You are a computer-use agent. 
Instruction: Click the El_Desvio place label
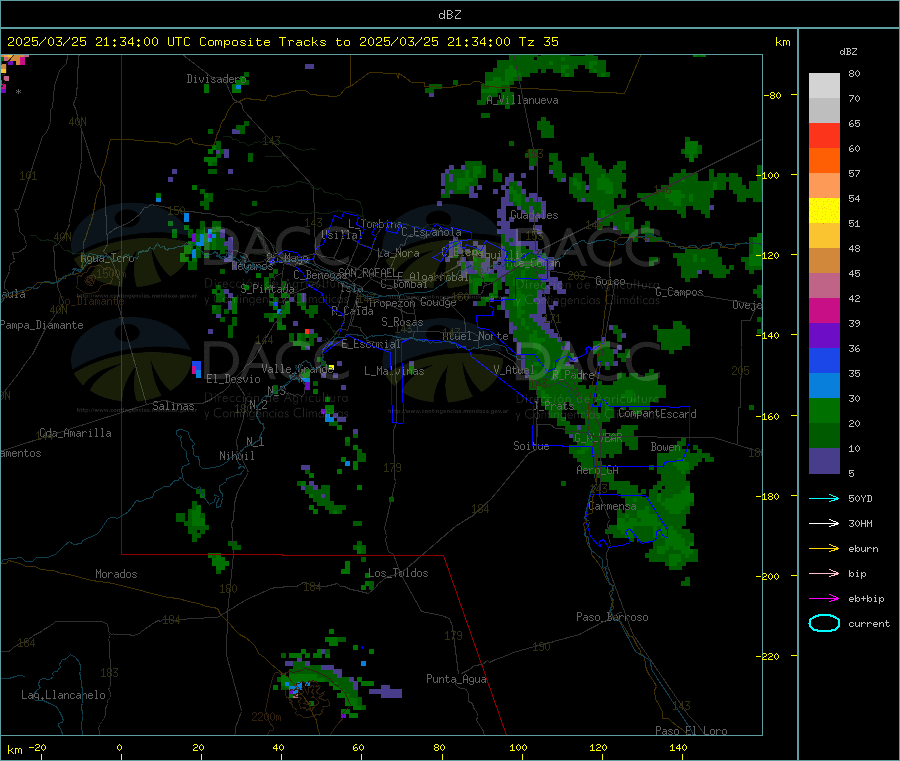coord(233,379)
